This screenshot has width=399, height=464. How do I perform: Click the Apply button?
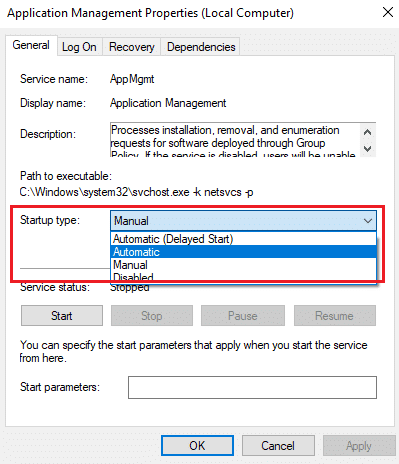(359, 446)
